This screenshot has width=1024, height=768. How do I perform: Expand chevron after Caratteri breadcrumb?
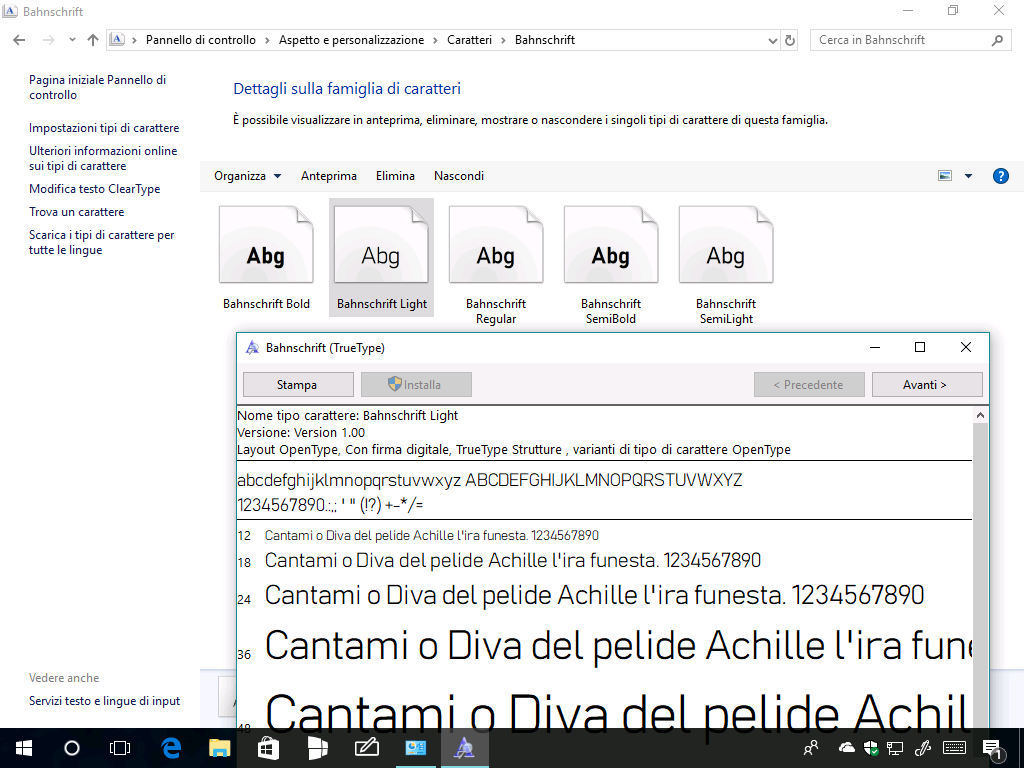click(503, 40)
